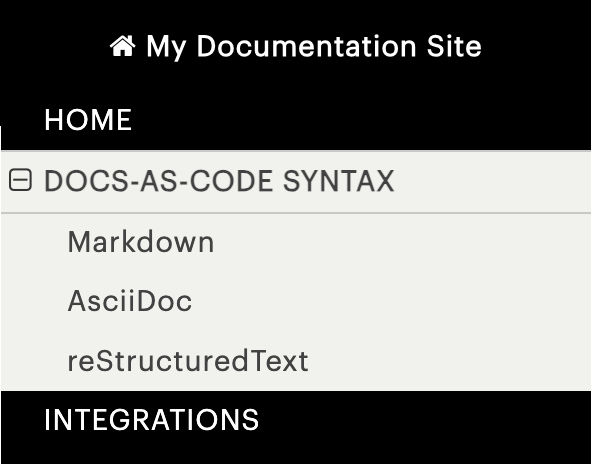This screenshot has width=591, height=464.
Task: Choose AsciiDoc under Docs-as-code Syntax
Action: coord(296,301)
